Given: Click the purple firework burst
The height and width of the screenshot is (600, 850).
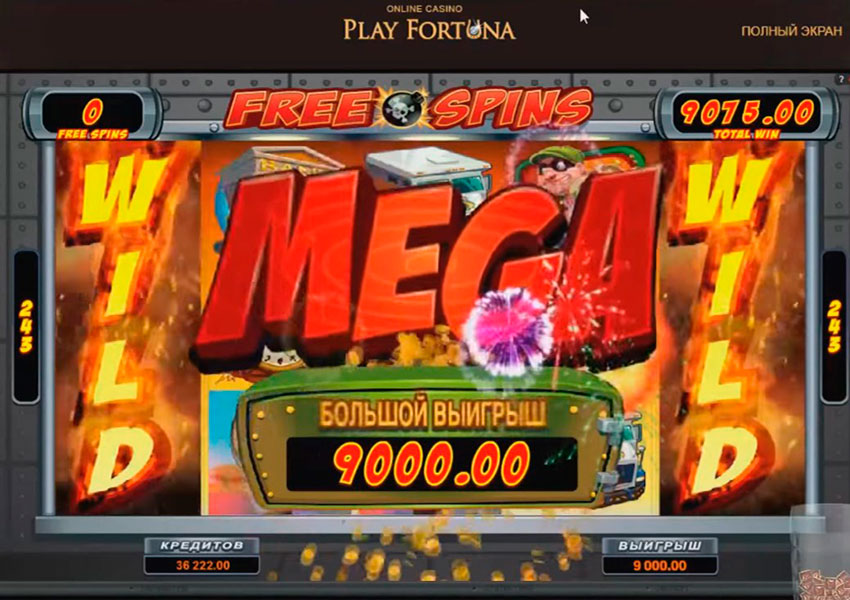Looking at the screenshot, I should point(507,331).
